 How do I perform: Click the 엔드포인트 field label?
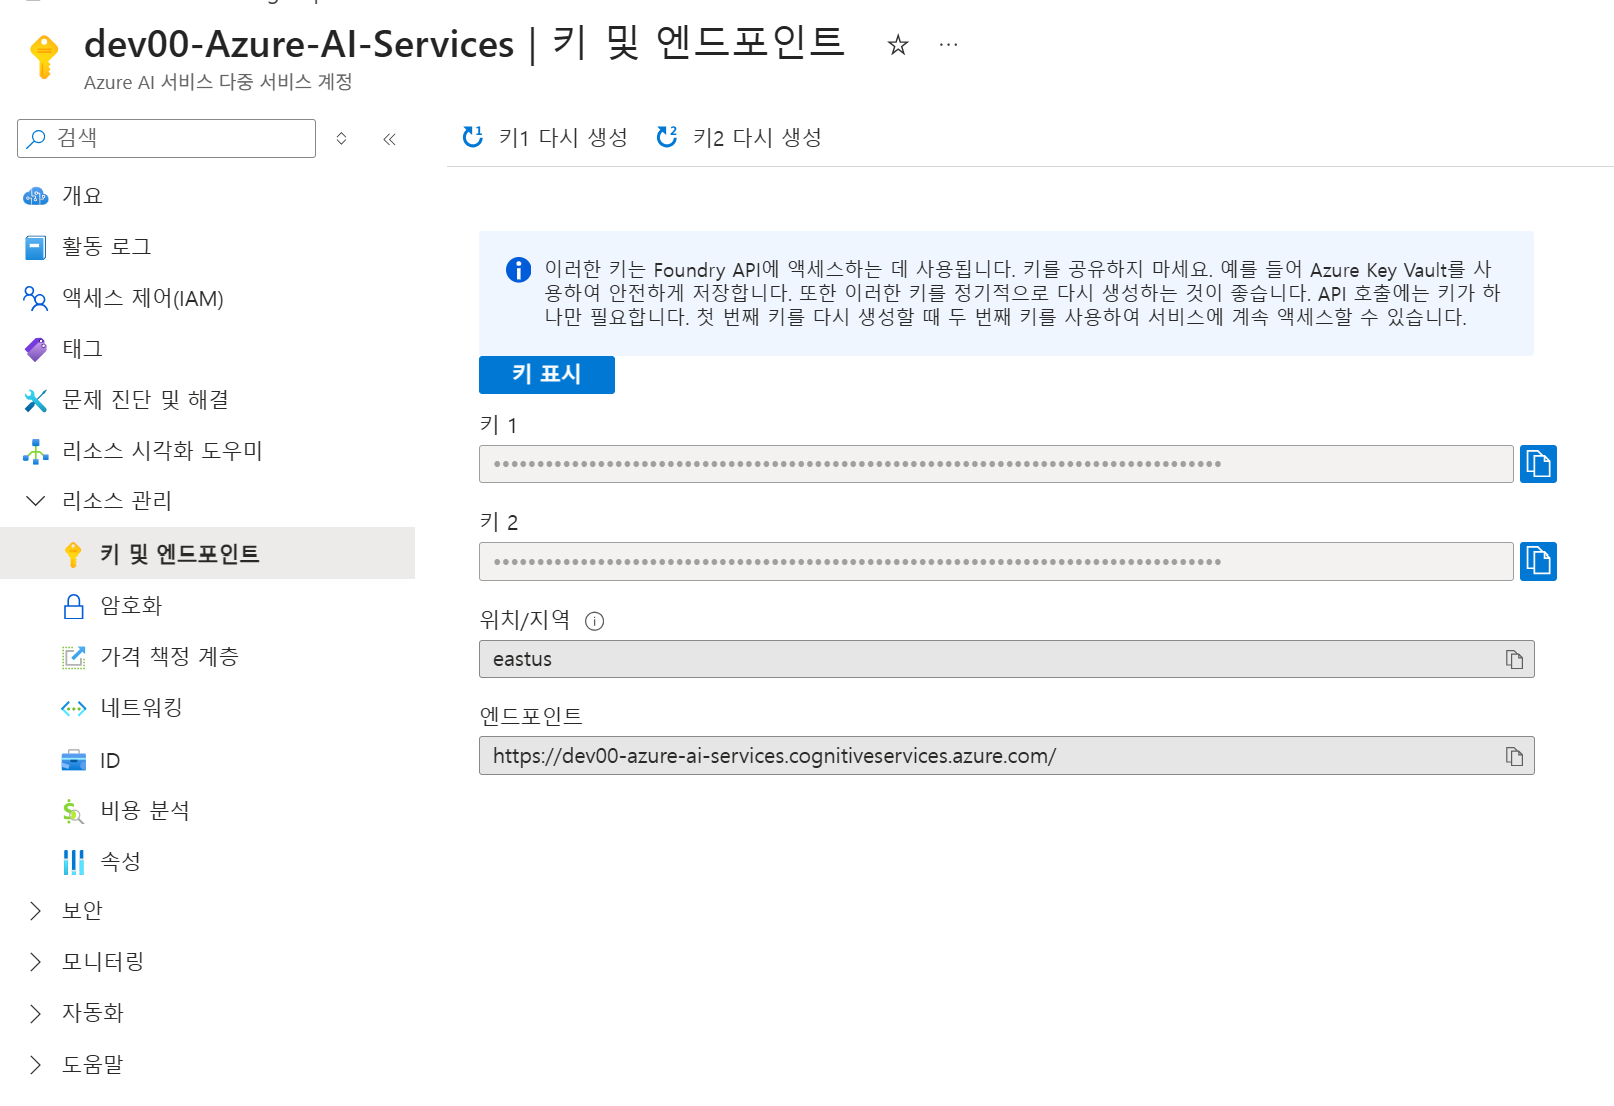(531, 716)
